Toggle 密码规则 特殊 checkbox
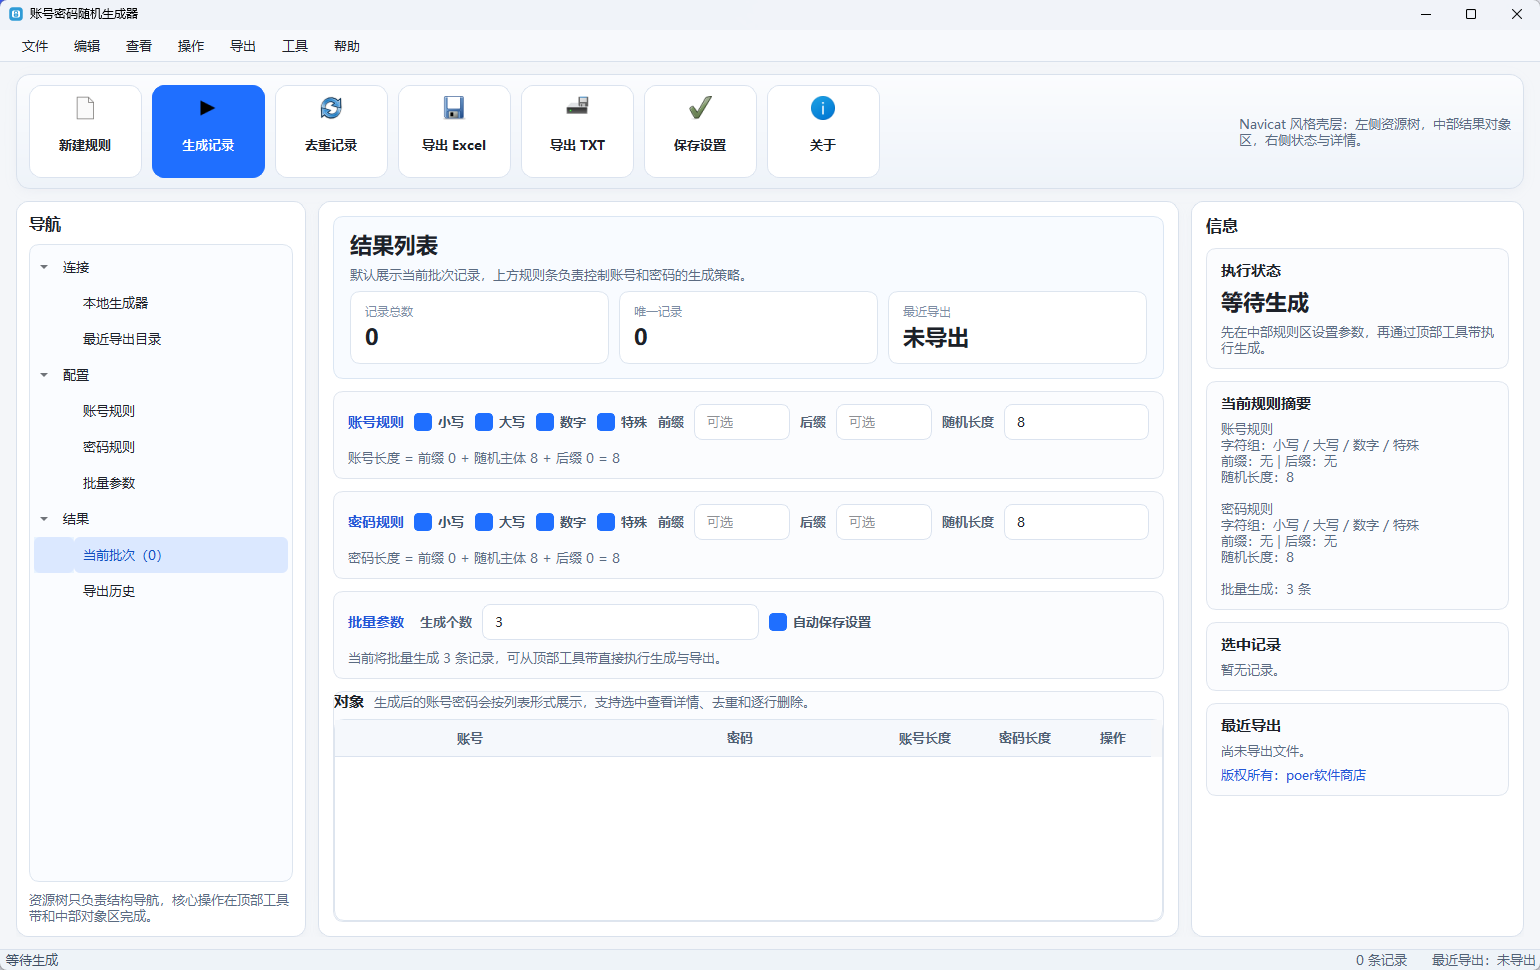 pos(606,522)
